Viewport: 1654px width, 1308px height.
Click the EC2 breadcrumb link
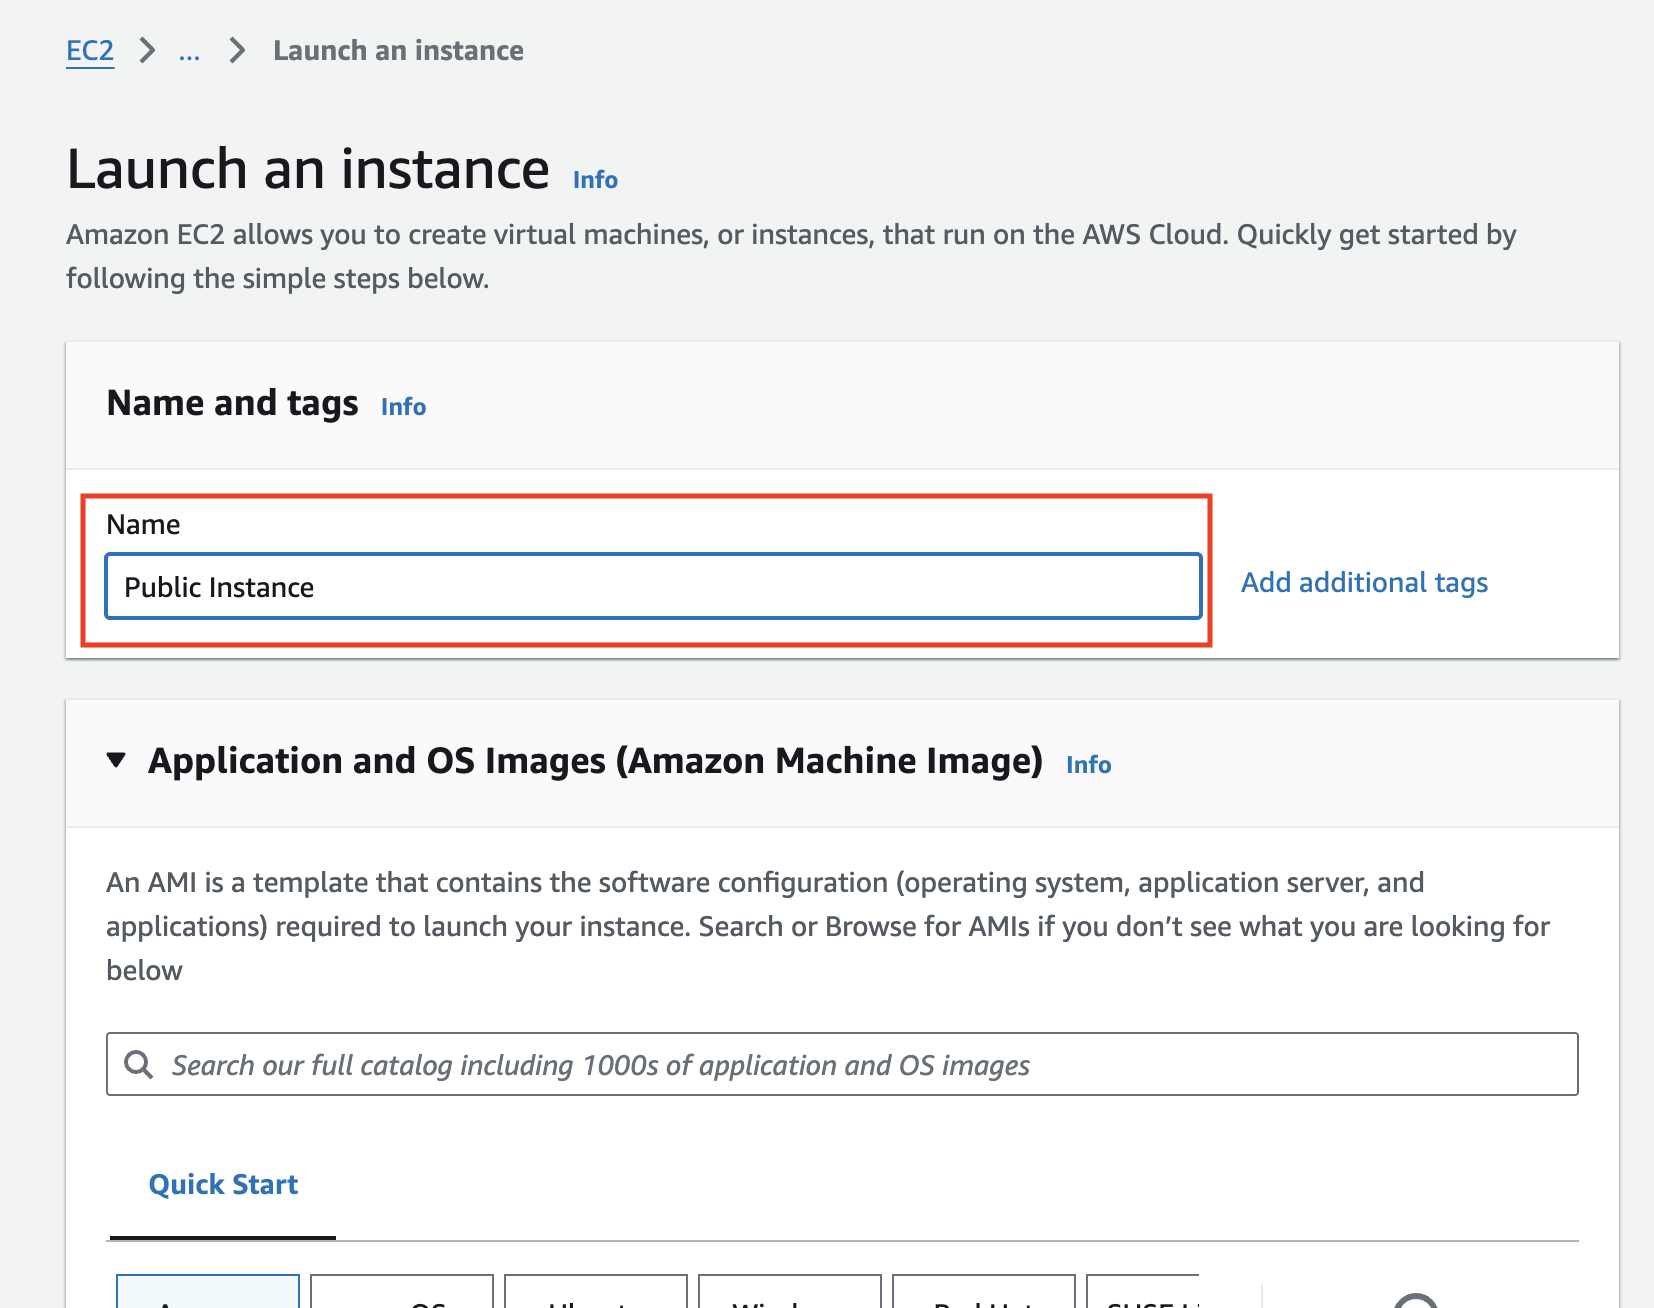point(90,51)
